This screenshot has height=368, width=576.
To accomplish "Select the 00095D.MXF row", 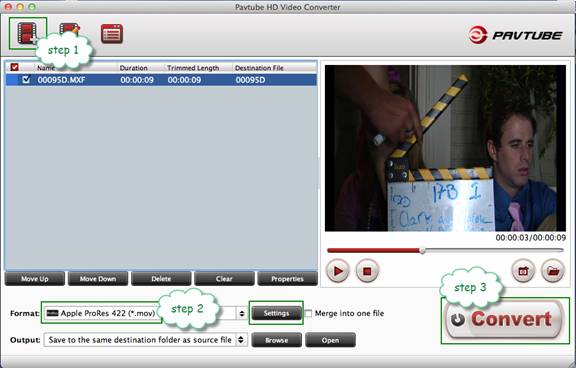I will point(161,80).
